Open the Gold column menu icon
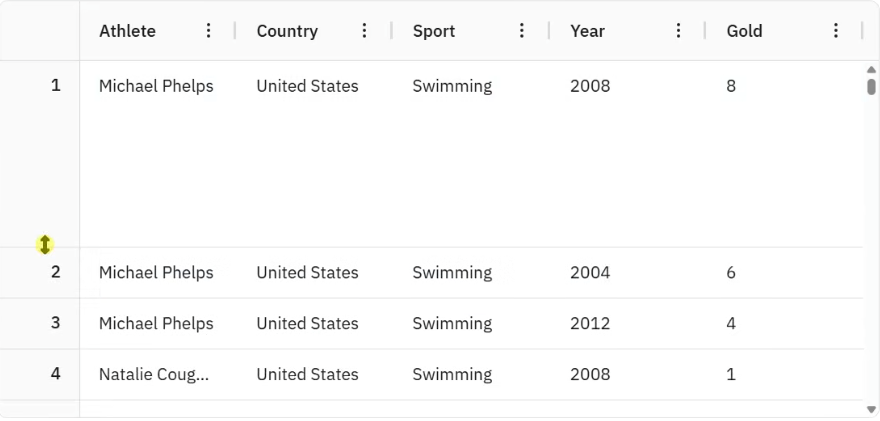 pyautogui.click(x=836, y=31)
